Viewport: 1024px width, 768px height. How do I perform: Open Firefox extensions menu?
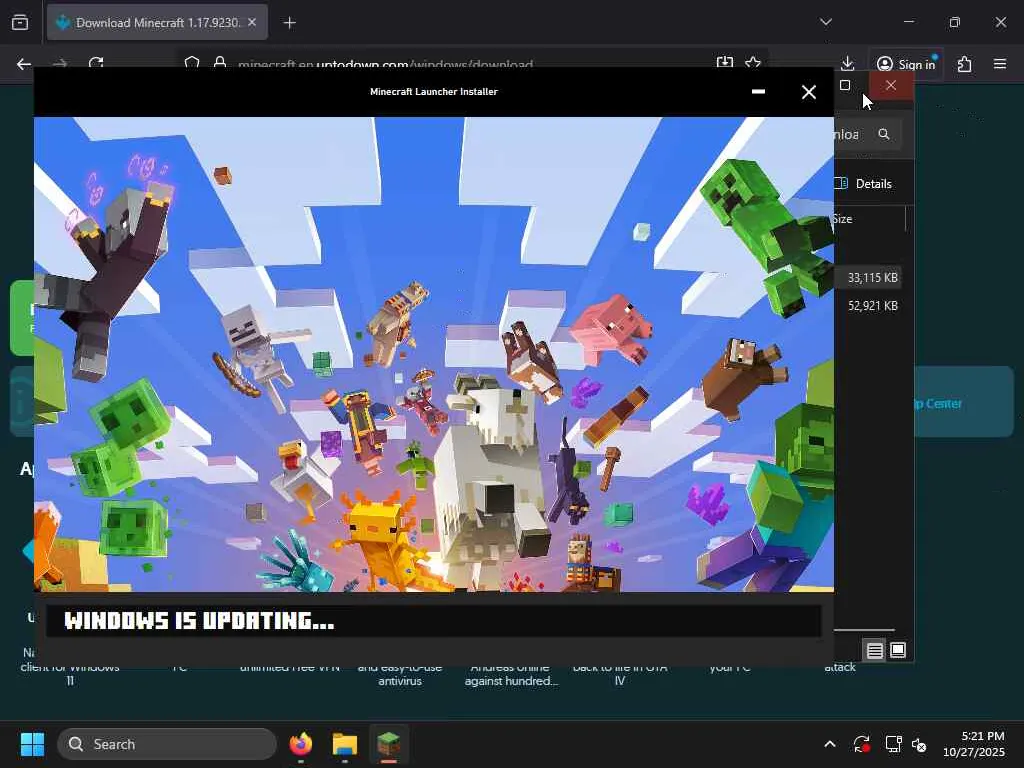[965, 64]
